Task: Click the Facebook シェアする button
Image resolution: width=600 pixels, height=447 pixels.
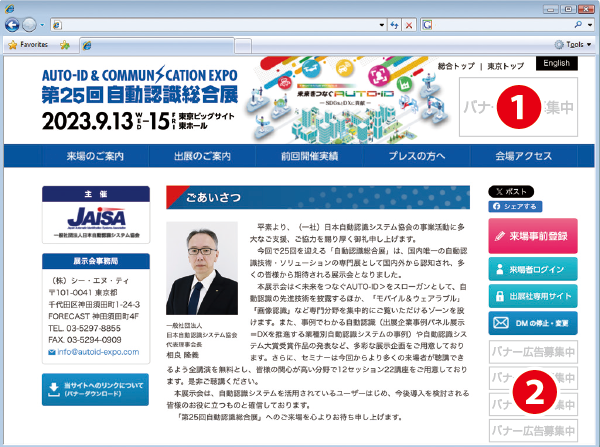Action: [515, 207]
